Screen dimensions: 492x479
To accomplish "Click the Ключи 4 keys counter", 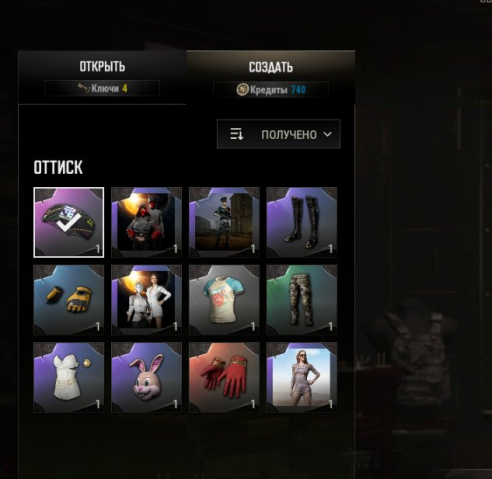I will 102,89.
